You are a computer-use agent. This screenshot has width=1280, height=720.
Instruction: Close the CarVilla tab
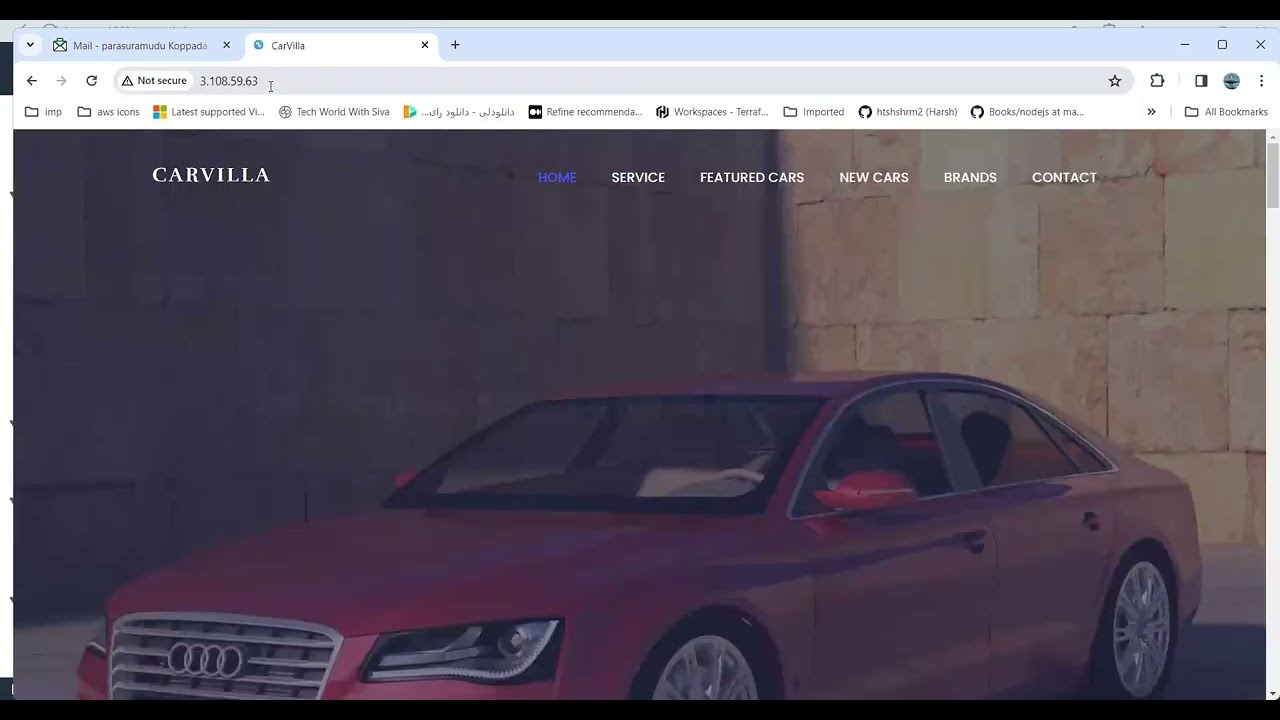[x=424, y=45]
